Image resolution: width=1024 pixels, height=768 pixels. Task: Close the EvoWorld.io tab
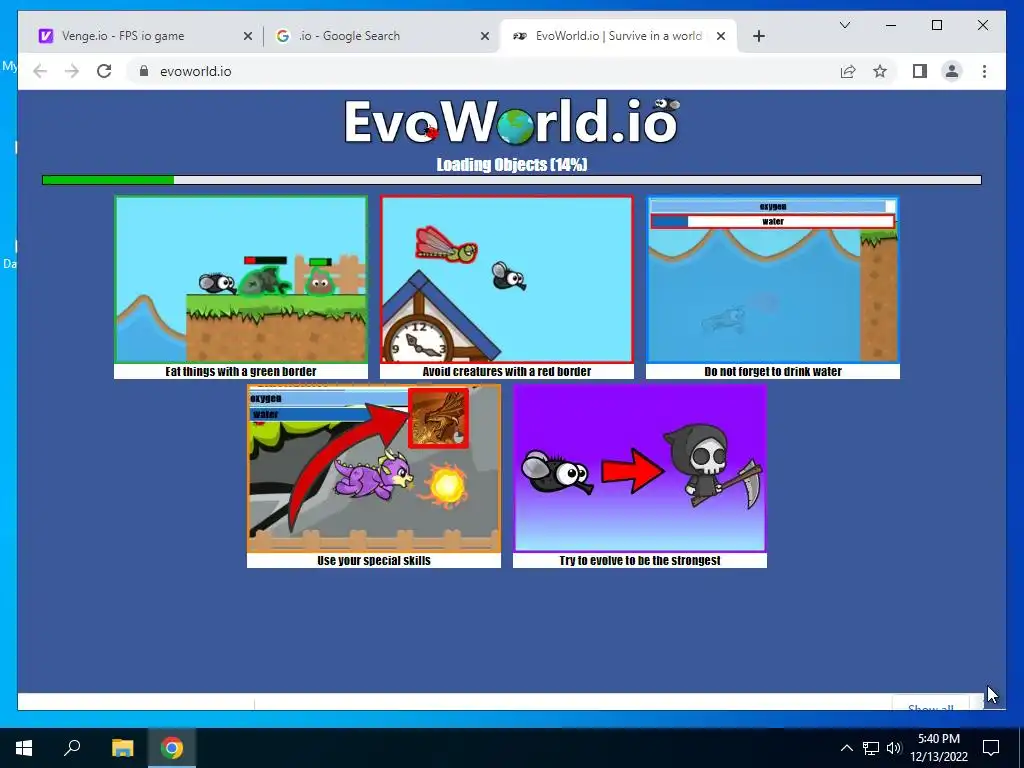(721, 37)
